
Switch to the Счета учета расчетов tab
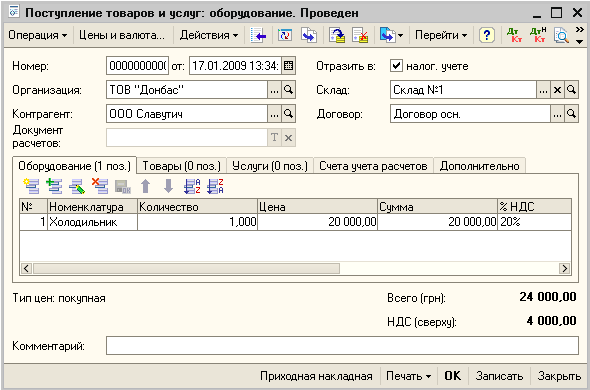[373, 166]
